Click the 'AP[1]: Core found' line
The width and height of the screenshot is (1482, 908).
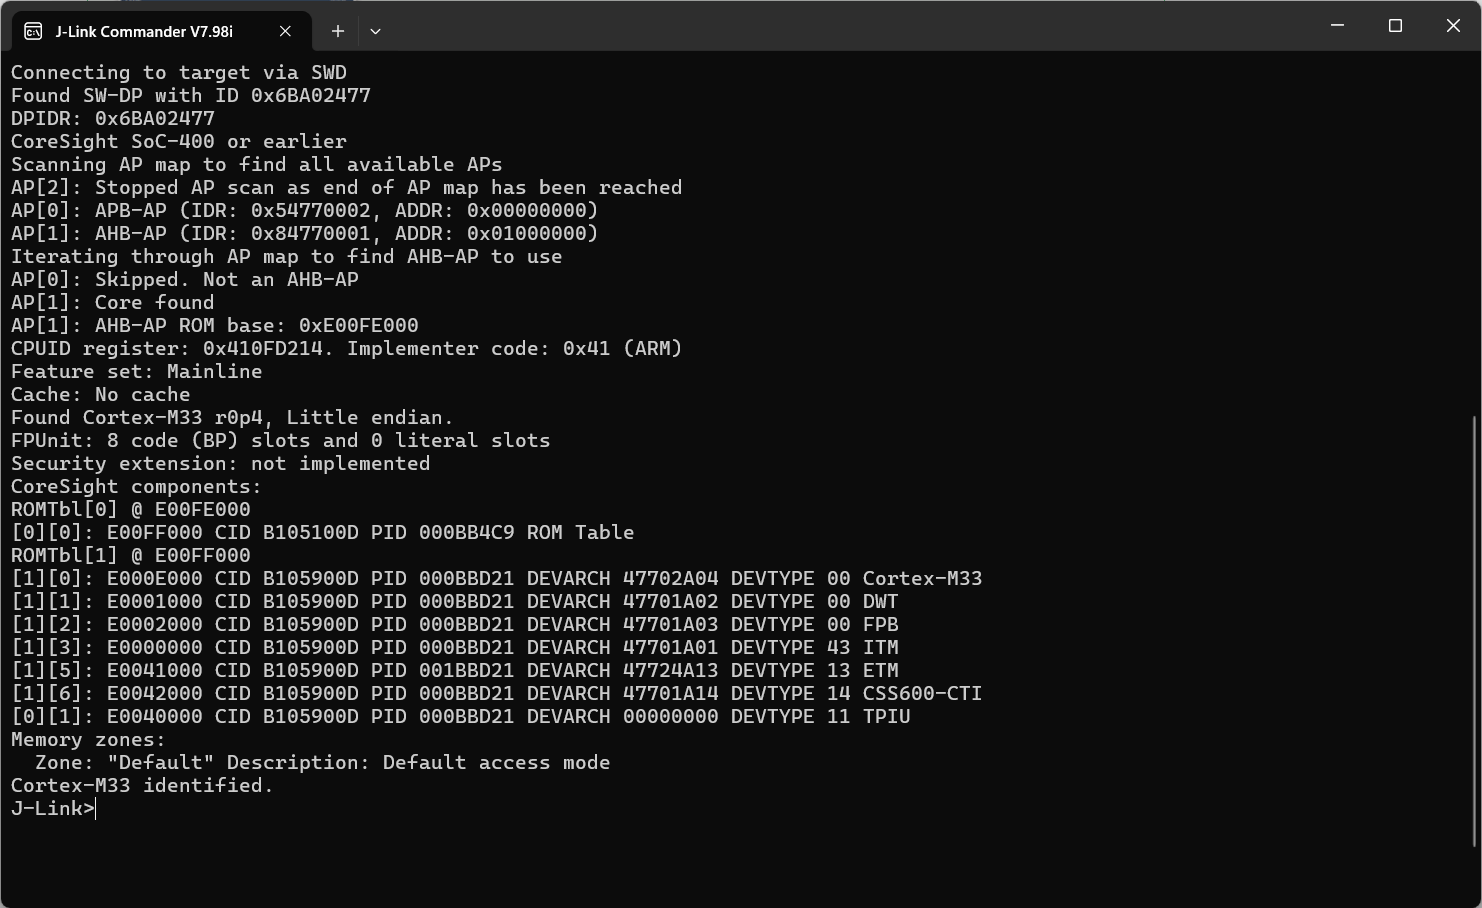click(x=112, y=302)
